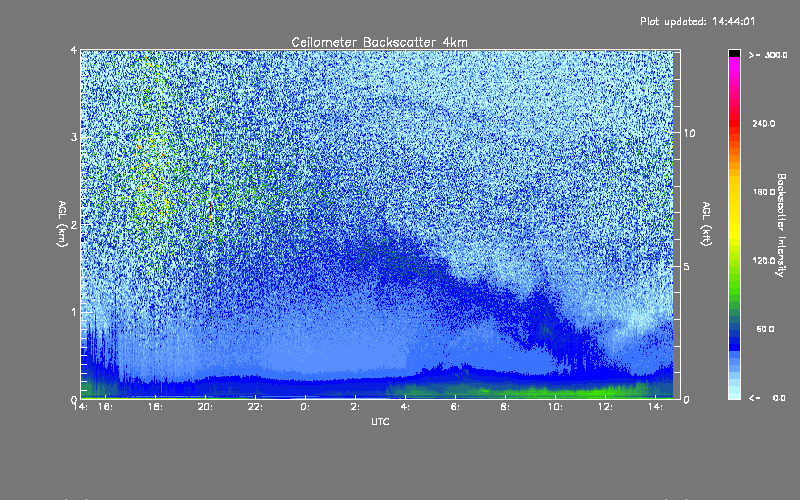Viewport: 800px width, 500px height.
Task: Select the 12: tick on UTC axis
Action: click(605, 407)
